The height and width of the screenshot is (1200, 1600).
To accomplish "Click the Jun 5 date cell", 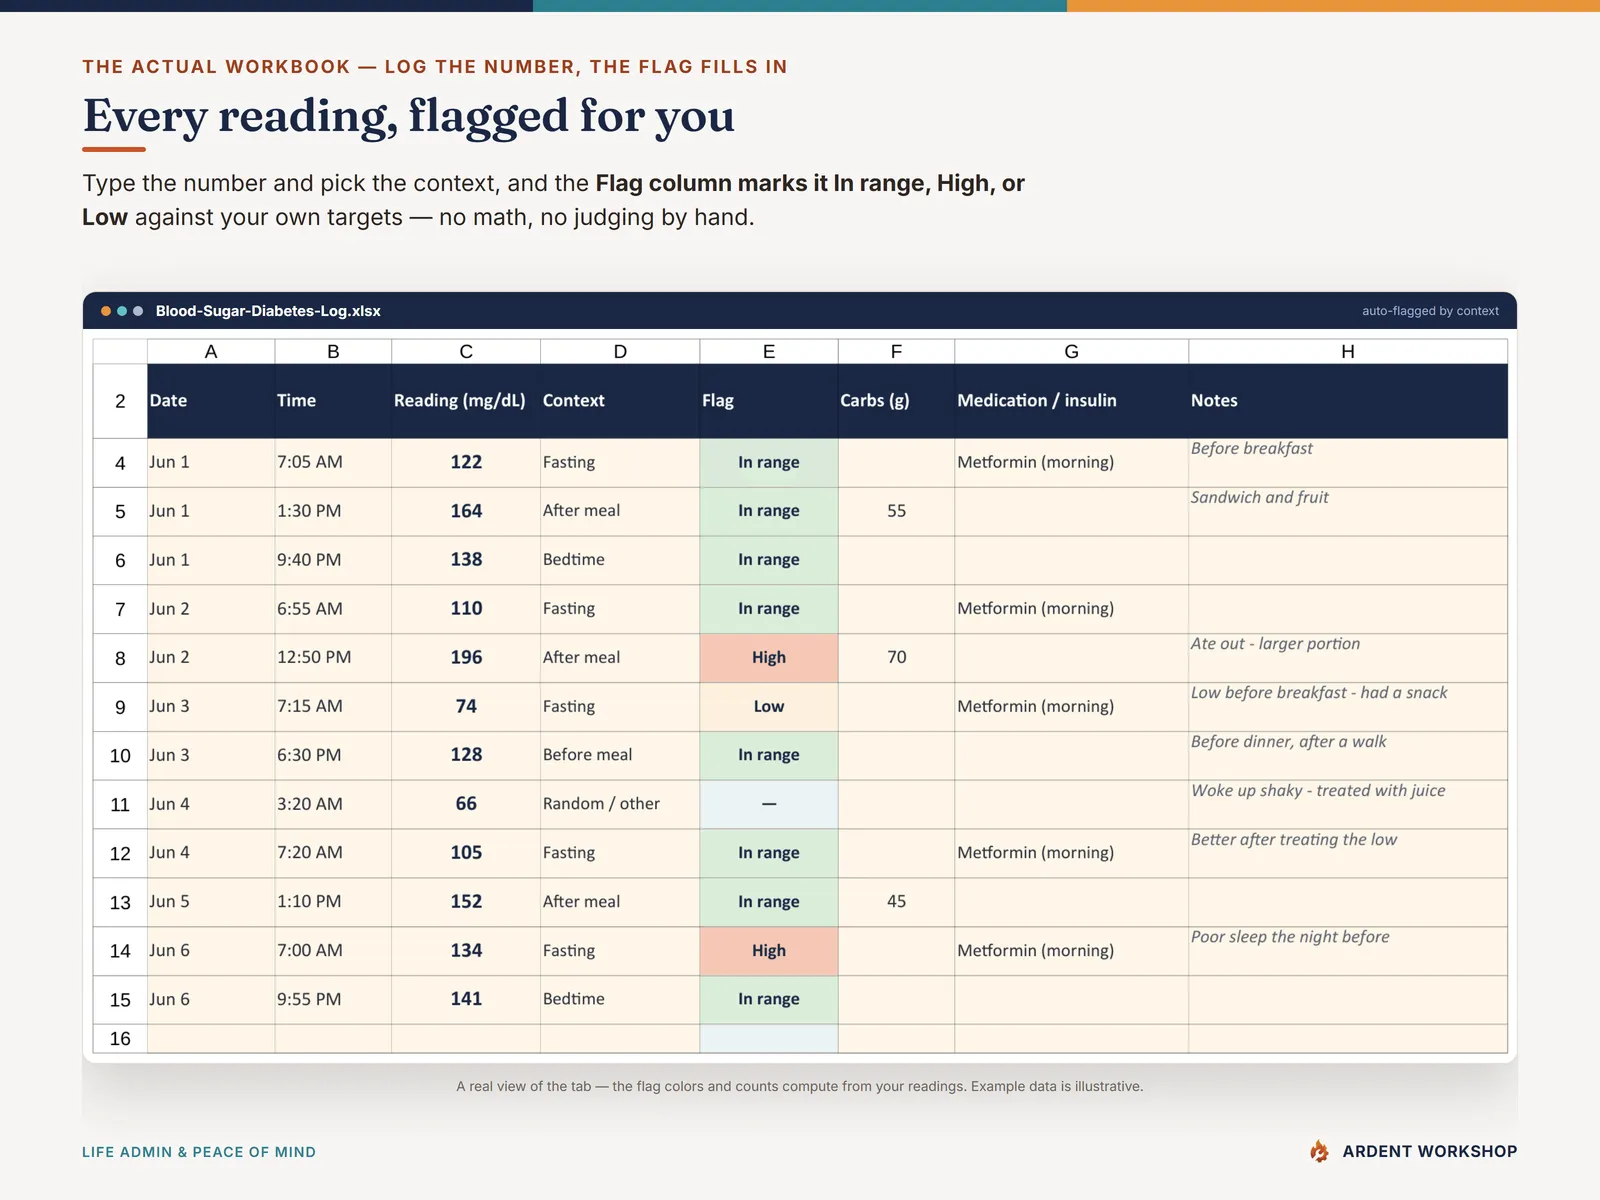I will coord(211,902).
